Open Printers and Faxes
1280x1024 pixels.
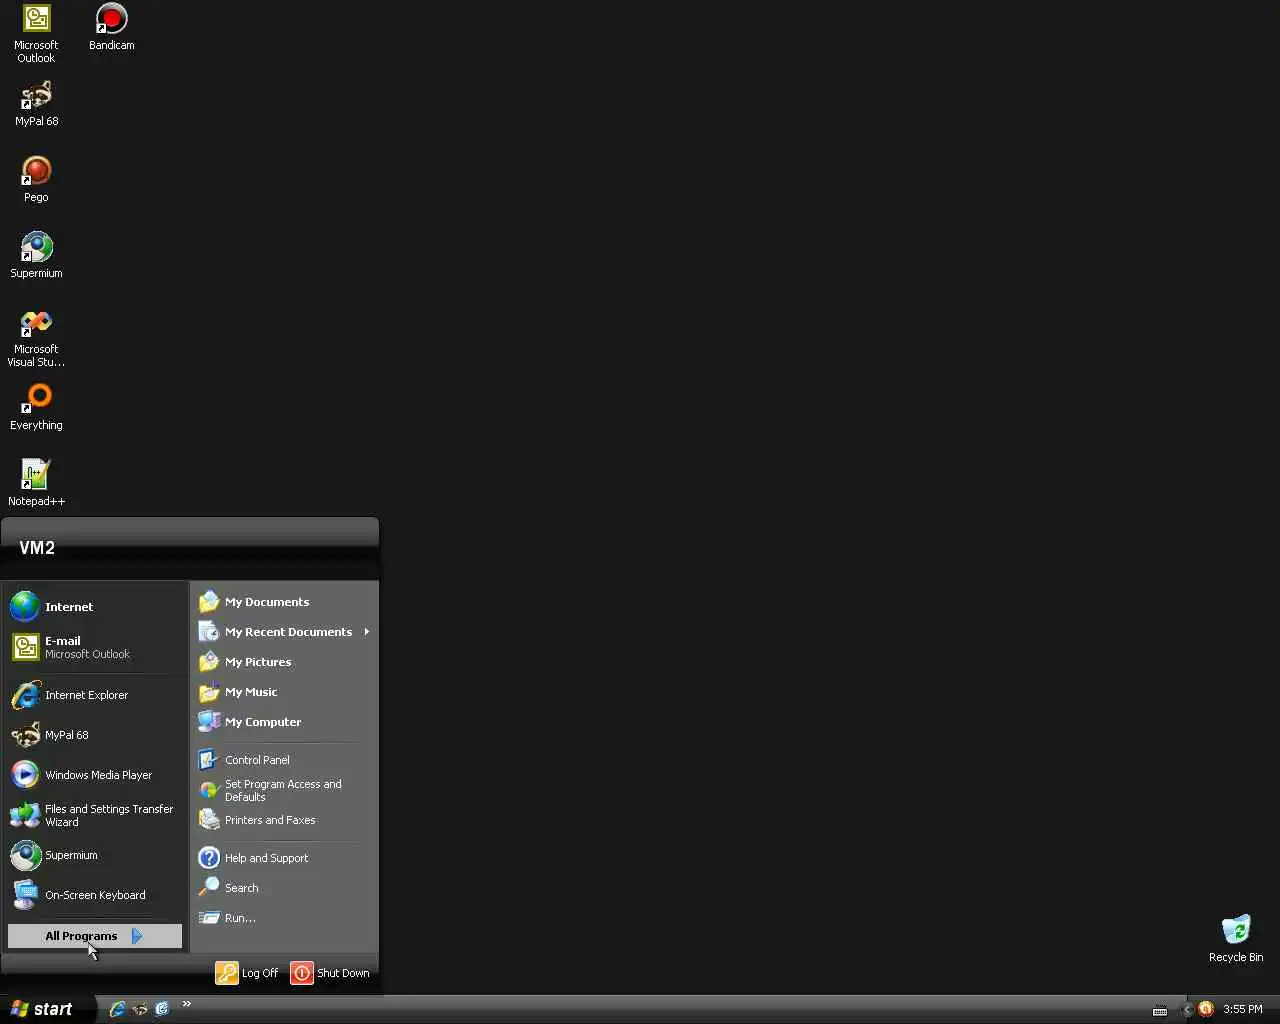[x=284, y=820]
